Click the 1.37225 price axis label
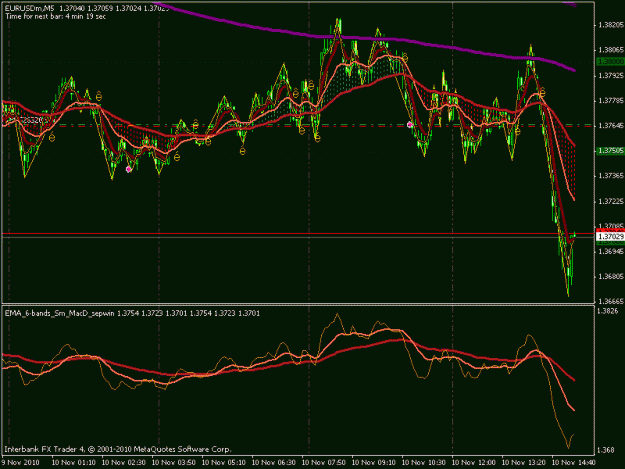The image size is (625, 469). point(611,202)
